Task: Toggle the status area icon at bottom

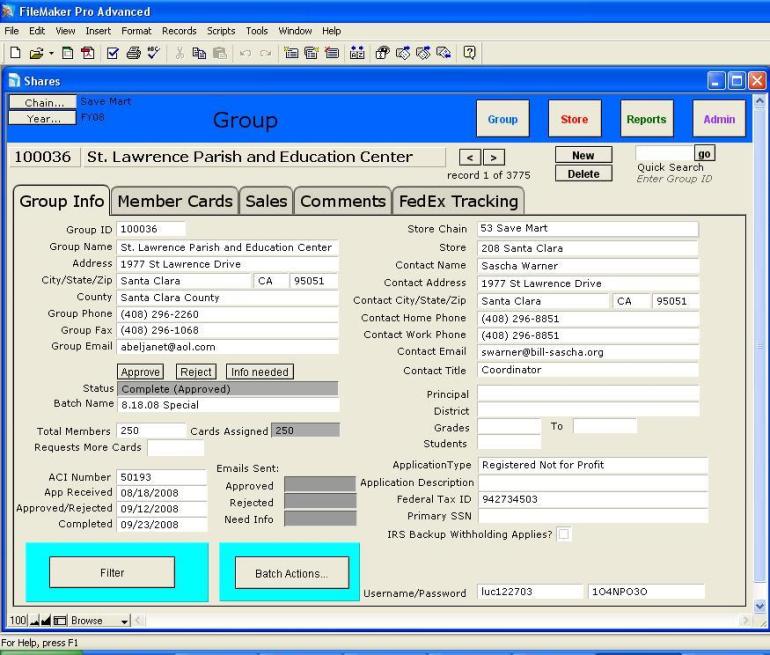Action: point(60,621)
